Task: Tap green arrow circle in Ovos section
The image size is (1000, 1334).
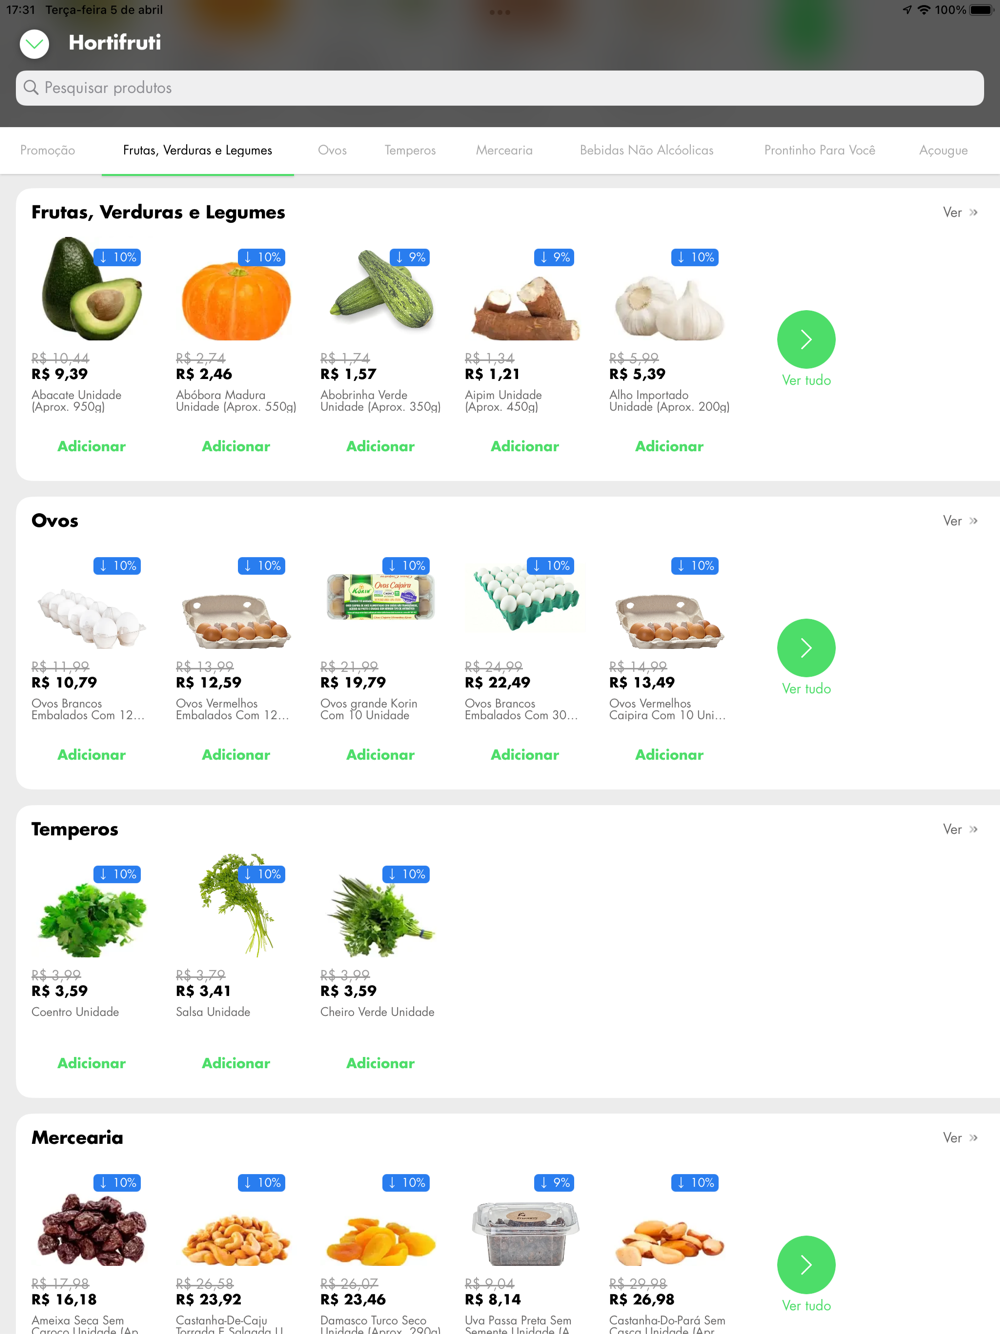Action: coord(806,648)
